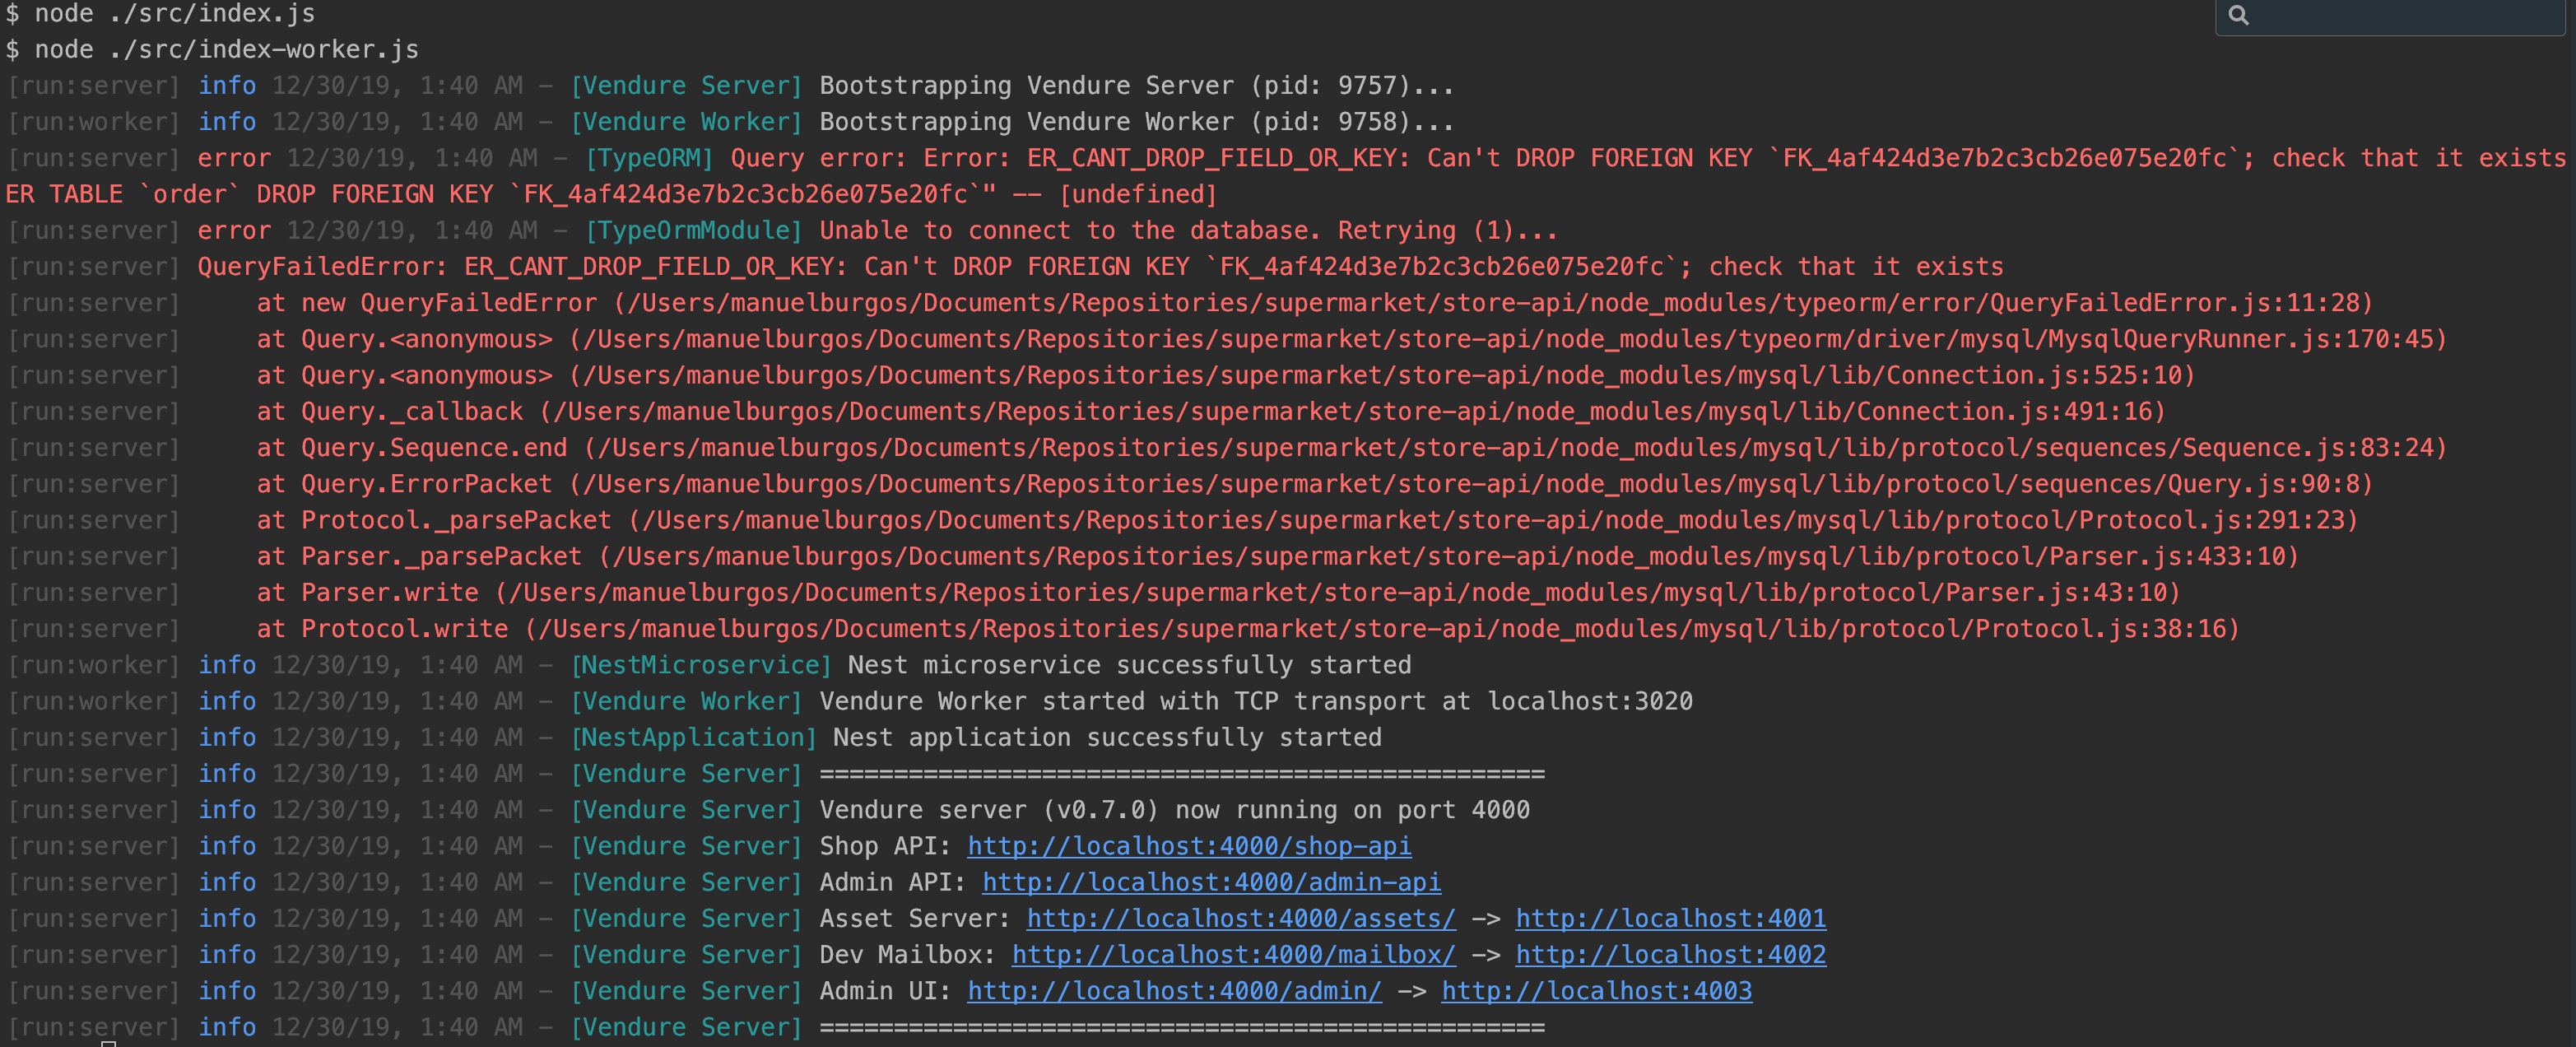This screenshot has height=1047, width=2576.
Task: Click 'Nest microservice successfully started' text
Action: click(1129, 665)
